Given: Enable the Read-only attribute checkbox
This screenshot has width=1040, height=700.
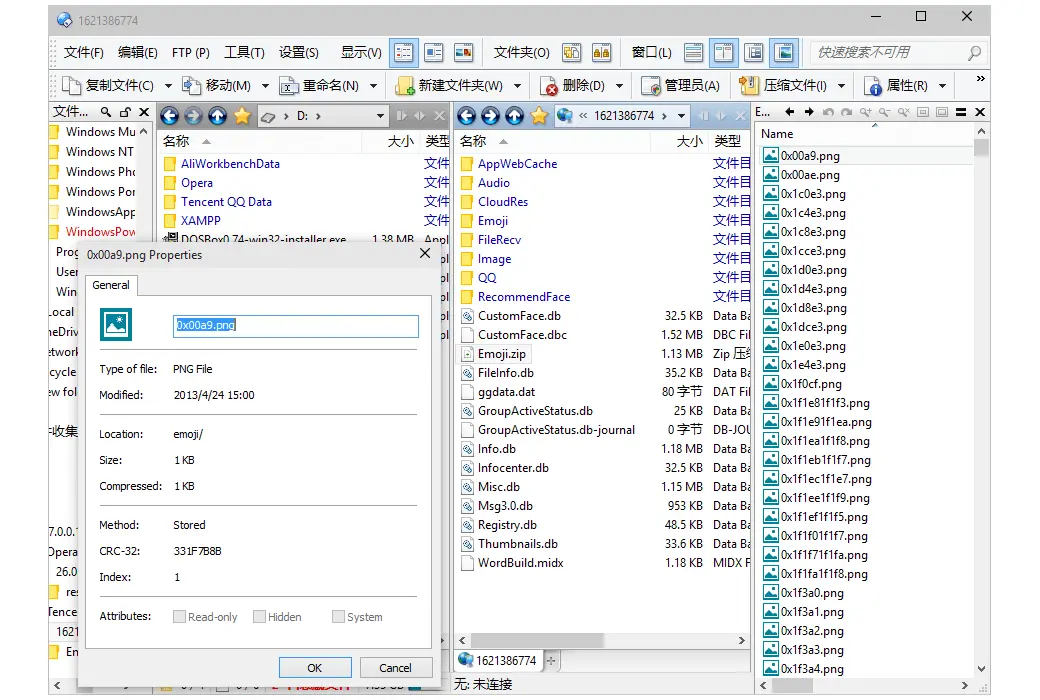Looking at the screenshot, I should tap(179, 617).
